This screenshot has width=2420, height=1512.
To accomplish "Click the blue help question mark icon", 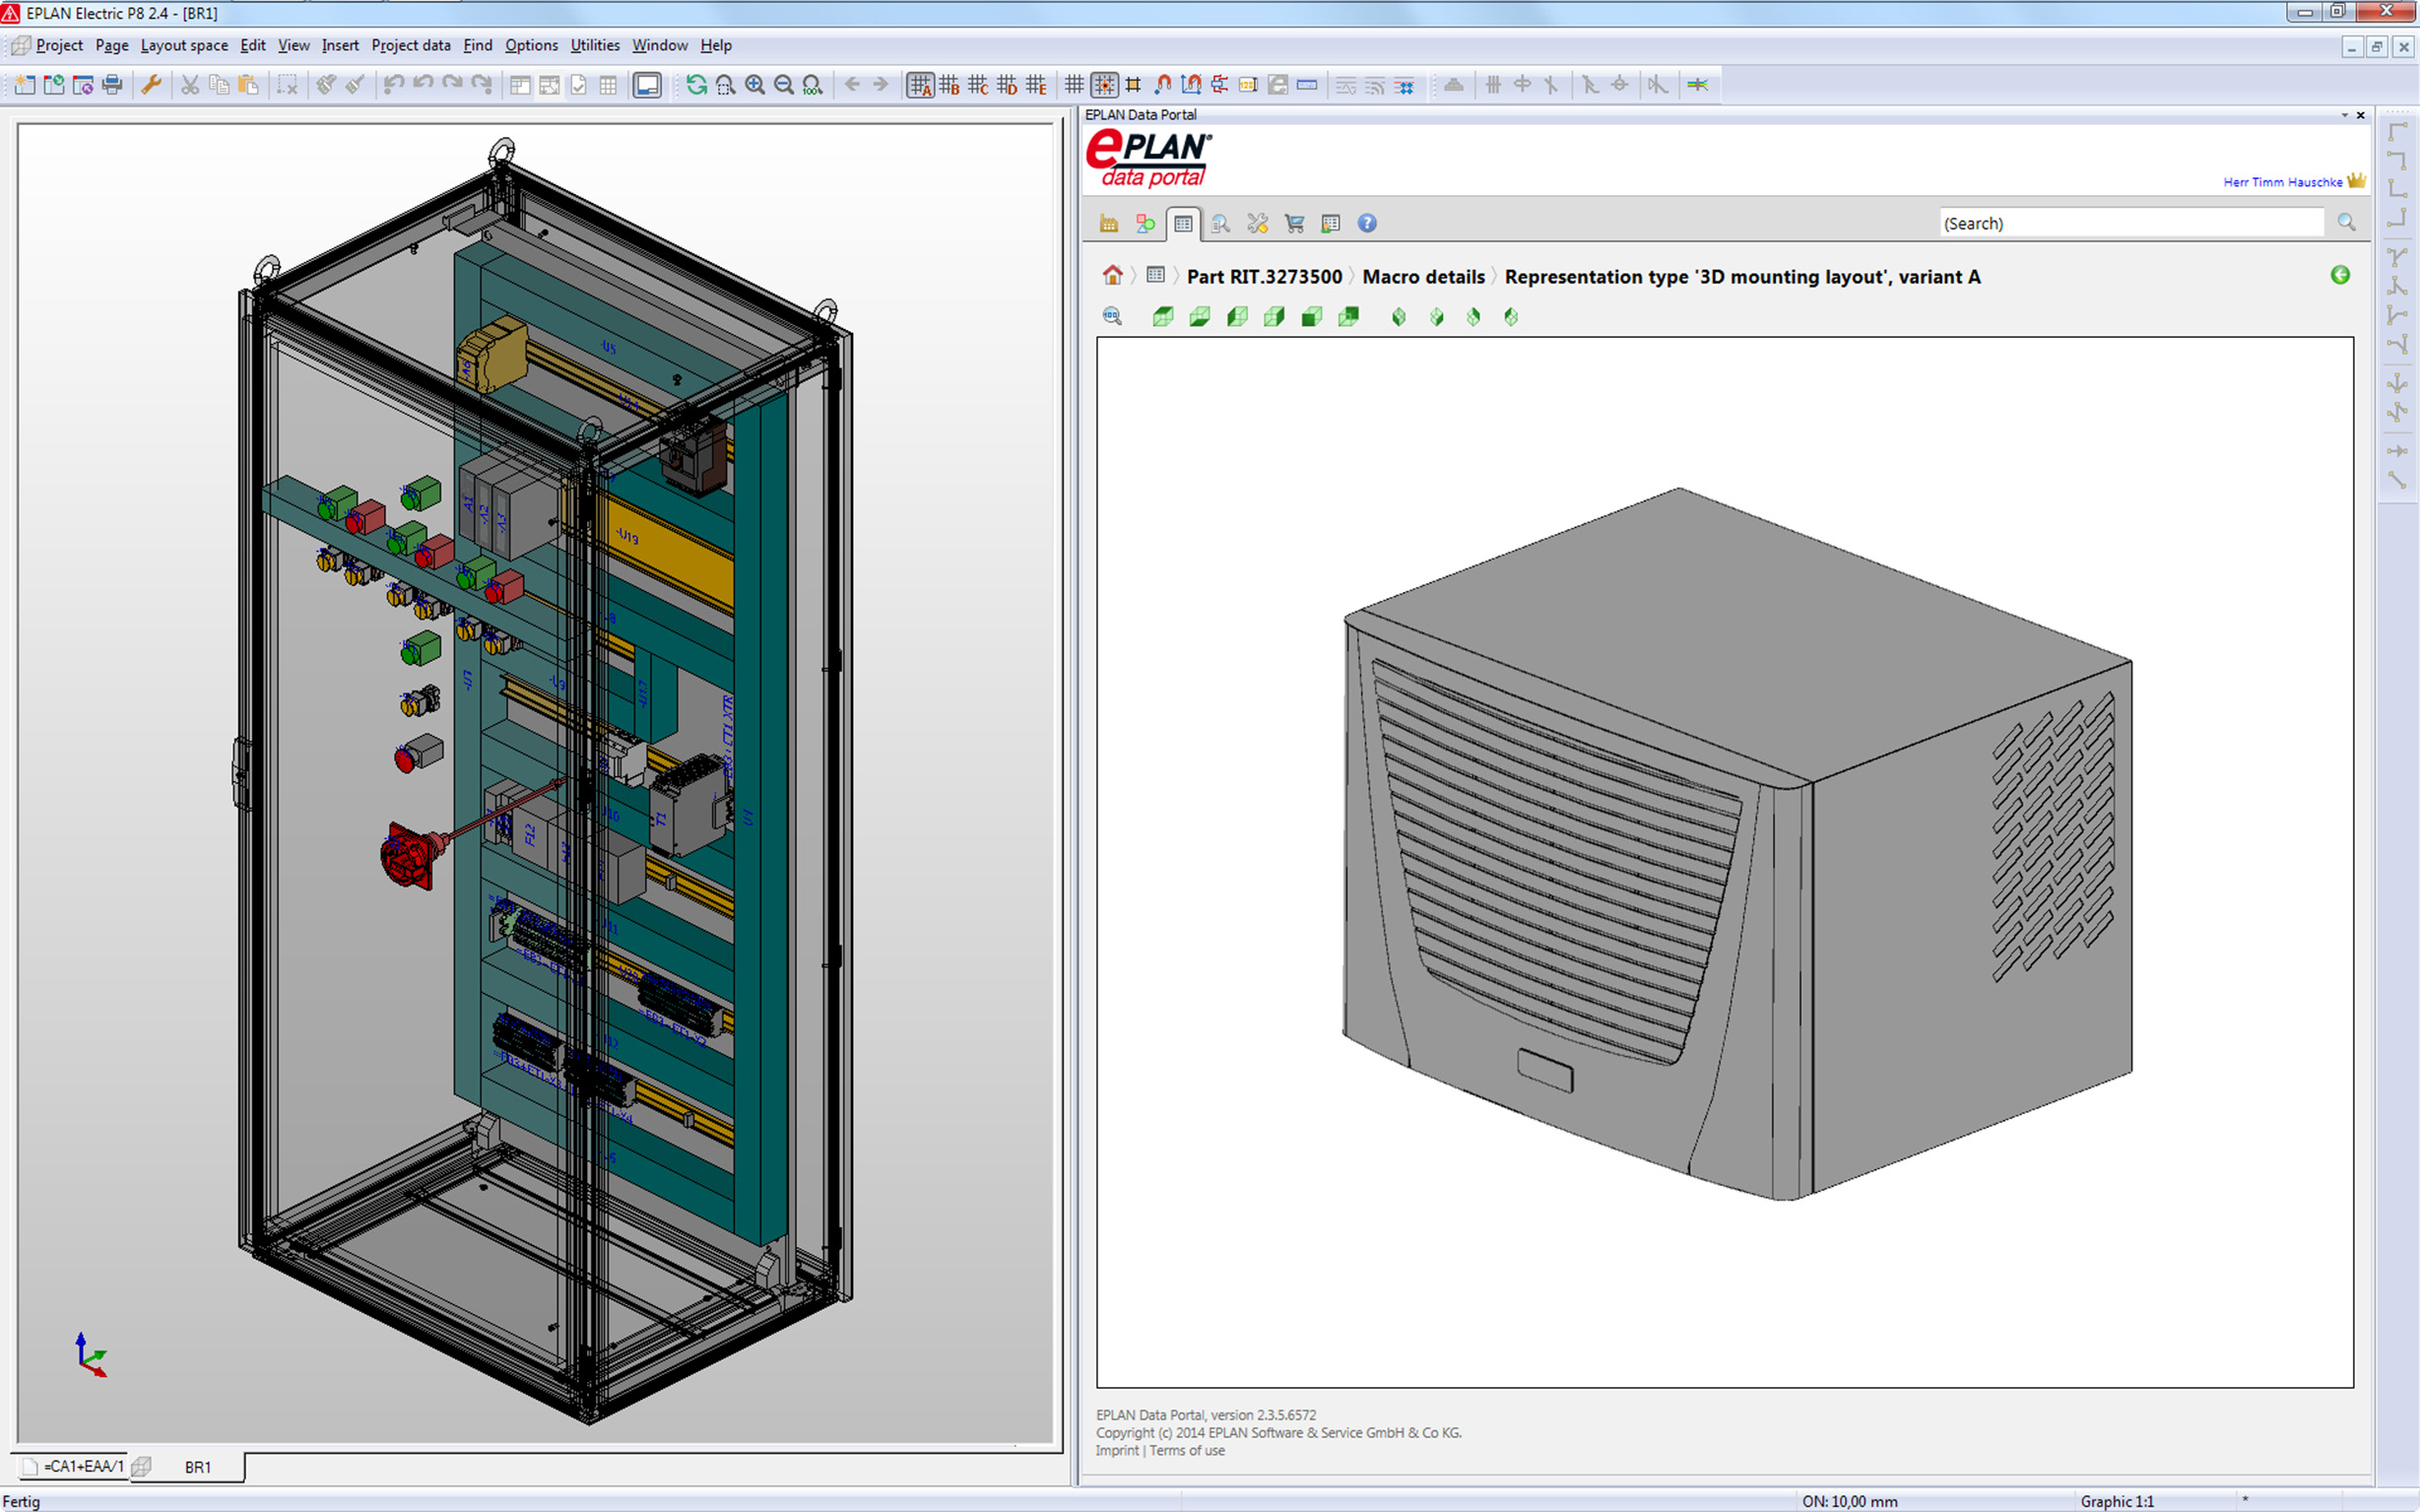I will pyautogui.click(x=1367, y=224).
